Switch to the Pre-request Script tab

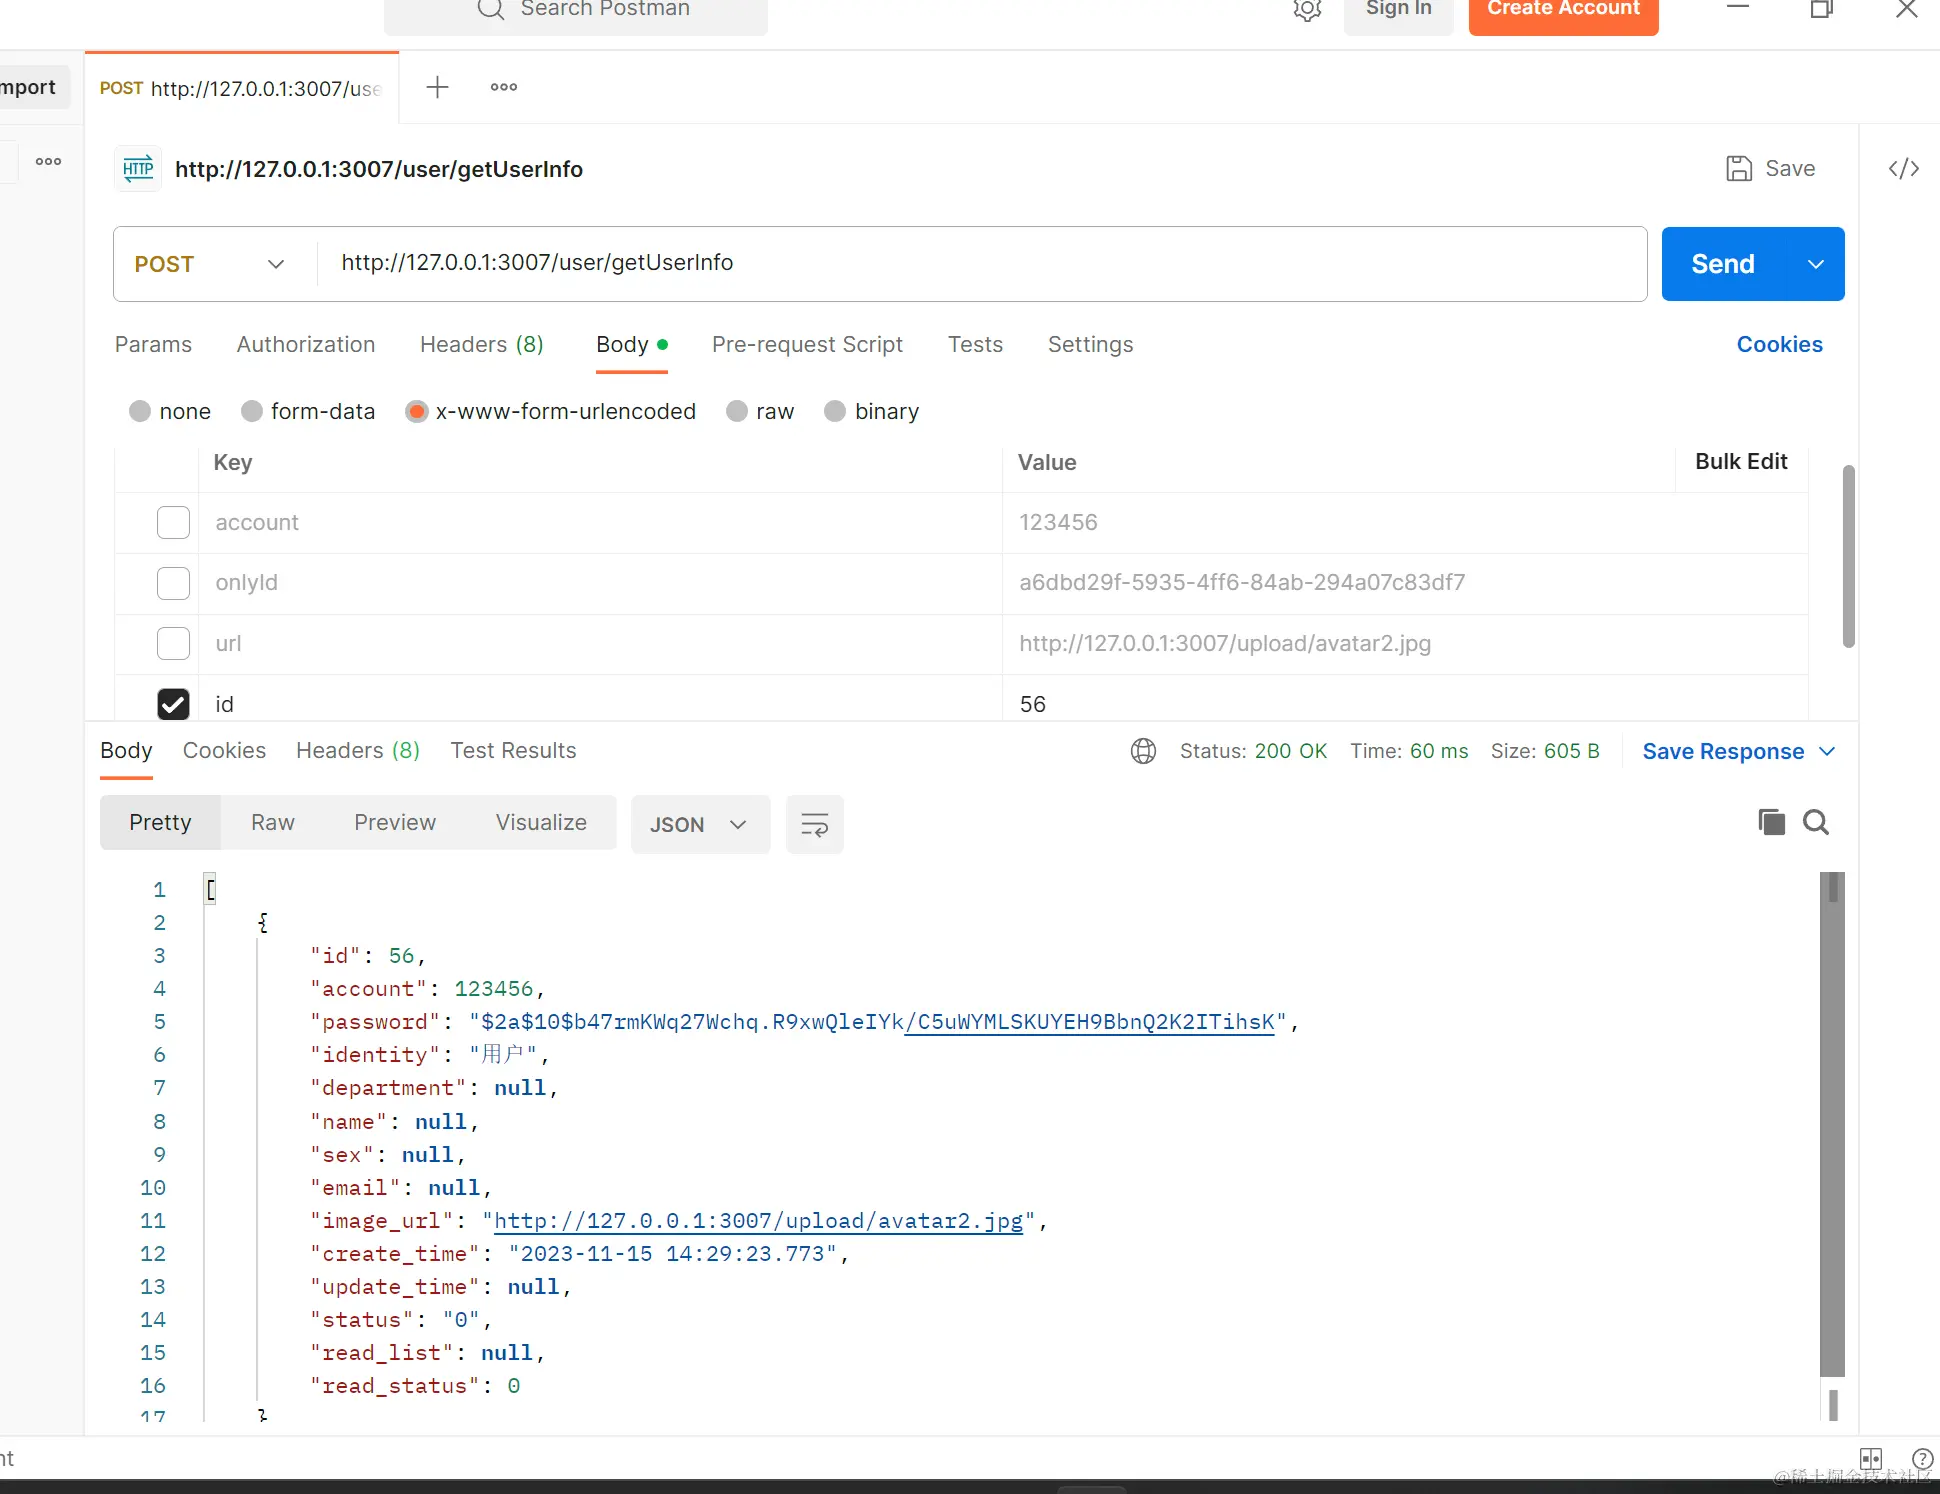click(806, 344)
